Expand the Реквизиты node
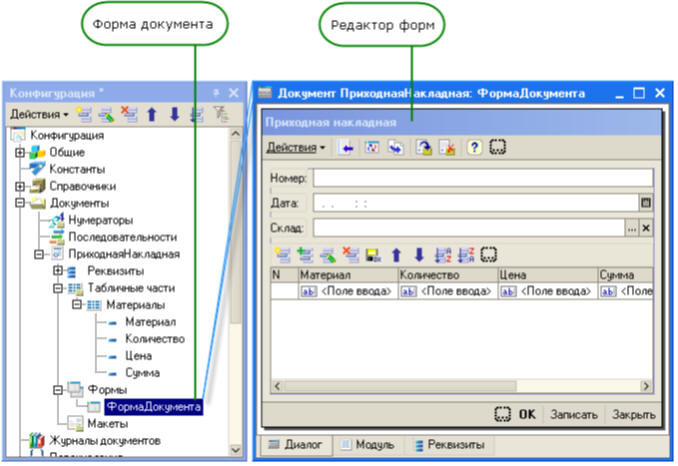The image size is (678, 466). 58,271
